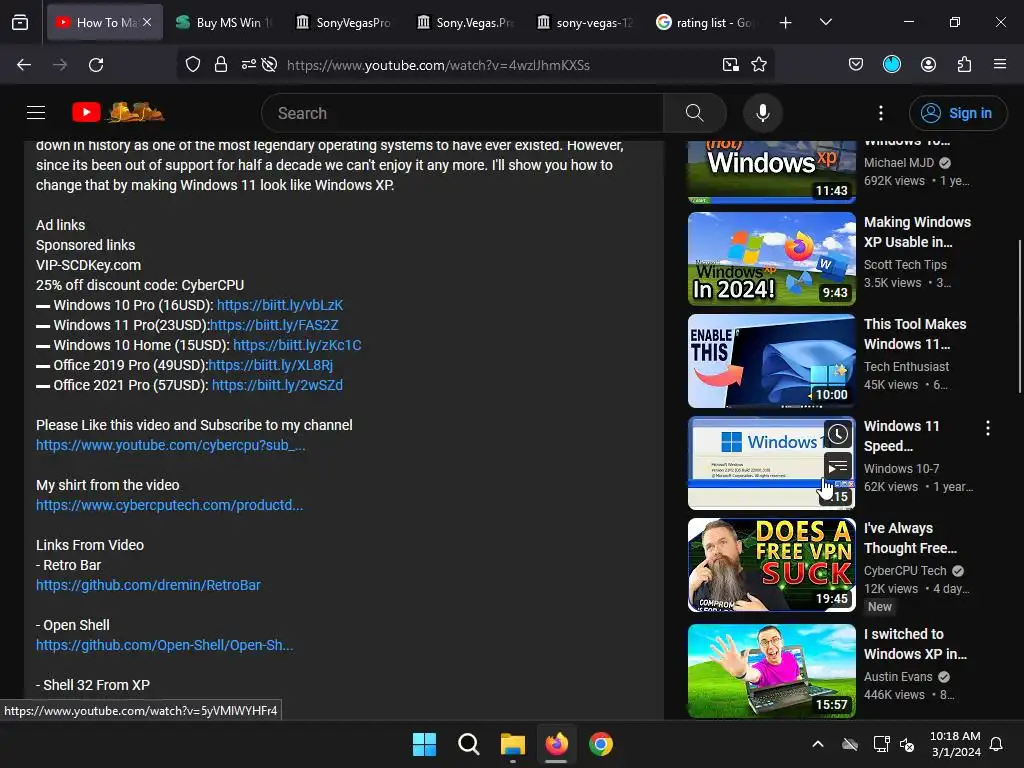Open the cybercpu channel subscribe link
Image resolution: width=1024 pixels, height=768 pixels.
coord(170,445)
